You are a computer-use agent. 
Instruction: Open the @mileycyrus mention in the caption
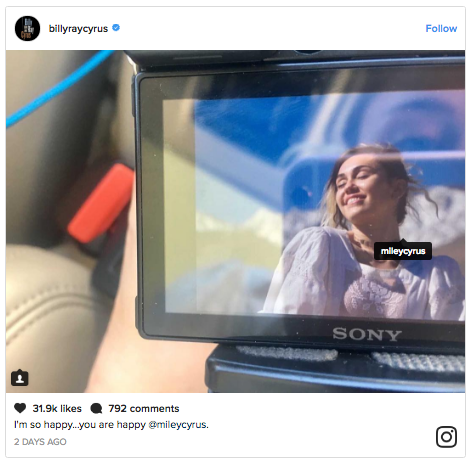178,425
